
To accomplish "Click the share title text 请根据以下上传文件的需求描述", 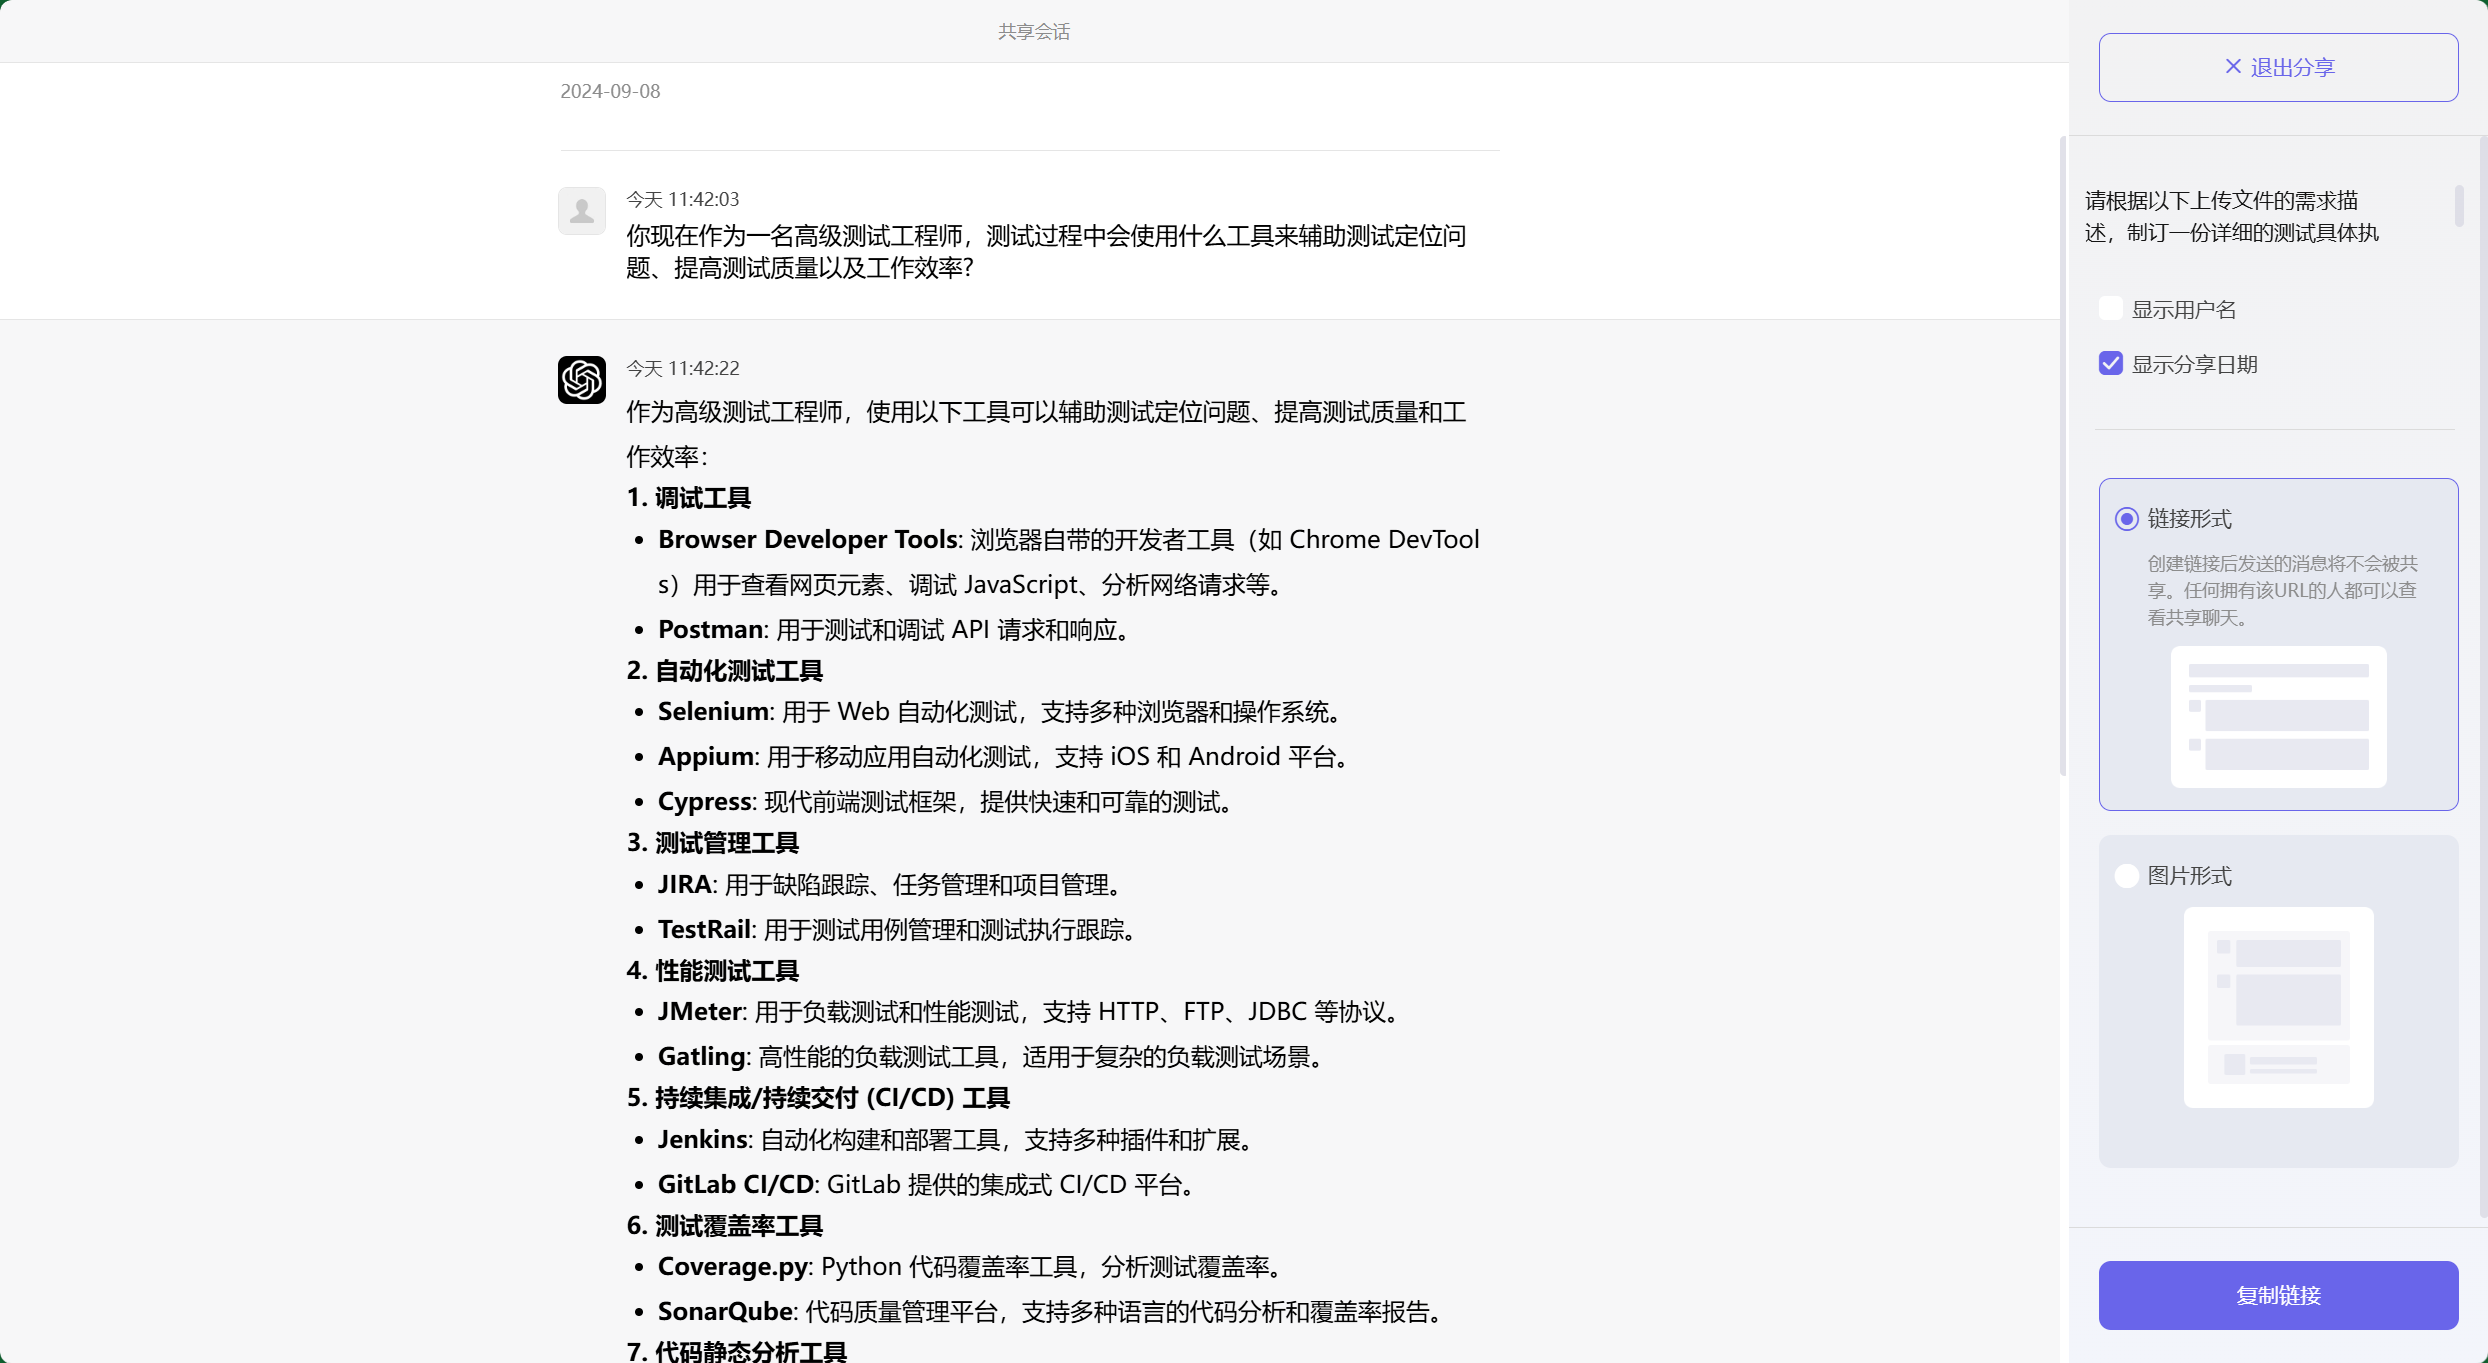I will tap(2232, 216).
